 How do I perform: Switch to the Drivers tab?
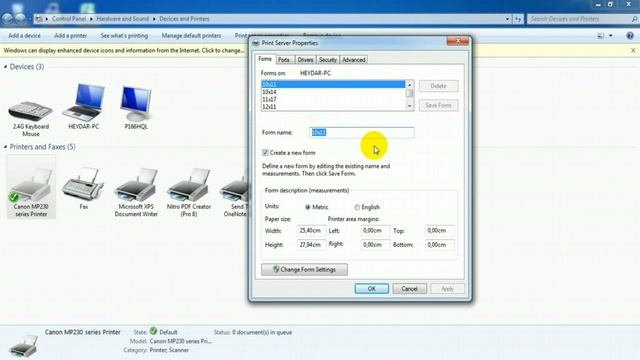point(305,60)
